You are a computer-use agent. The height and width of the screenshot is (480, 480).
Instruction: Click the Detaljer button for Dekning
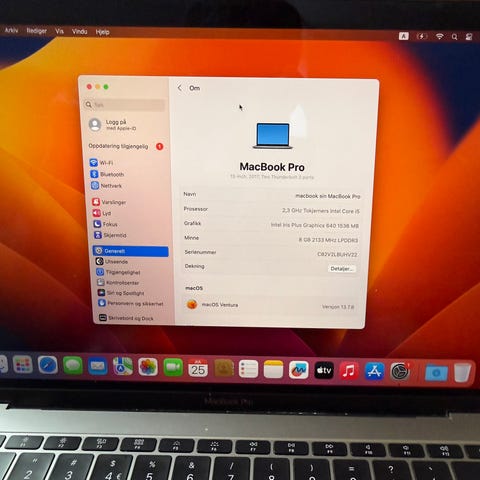tap(342, 269)
